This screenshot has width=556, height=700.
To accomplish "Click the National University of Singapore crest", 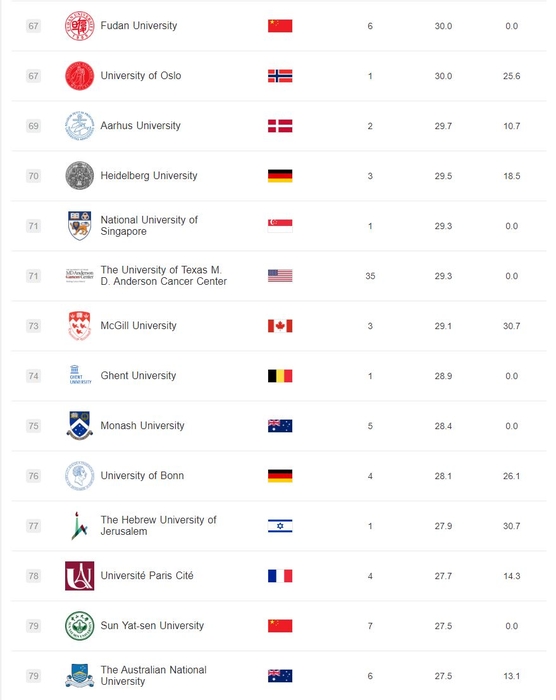I will pos(79,226).
